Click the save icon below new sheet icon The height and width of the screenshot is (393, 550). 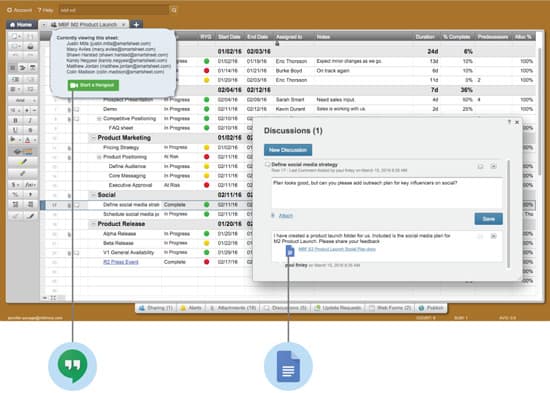click(x=16, y=46)
